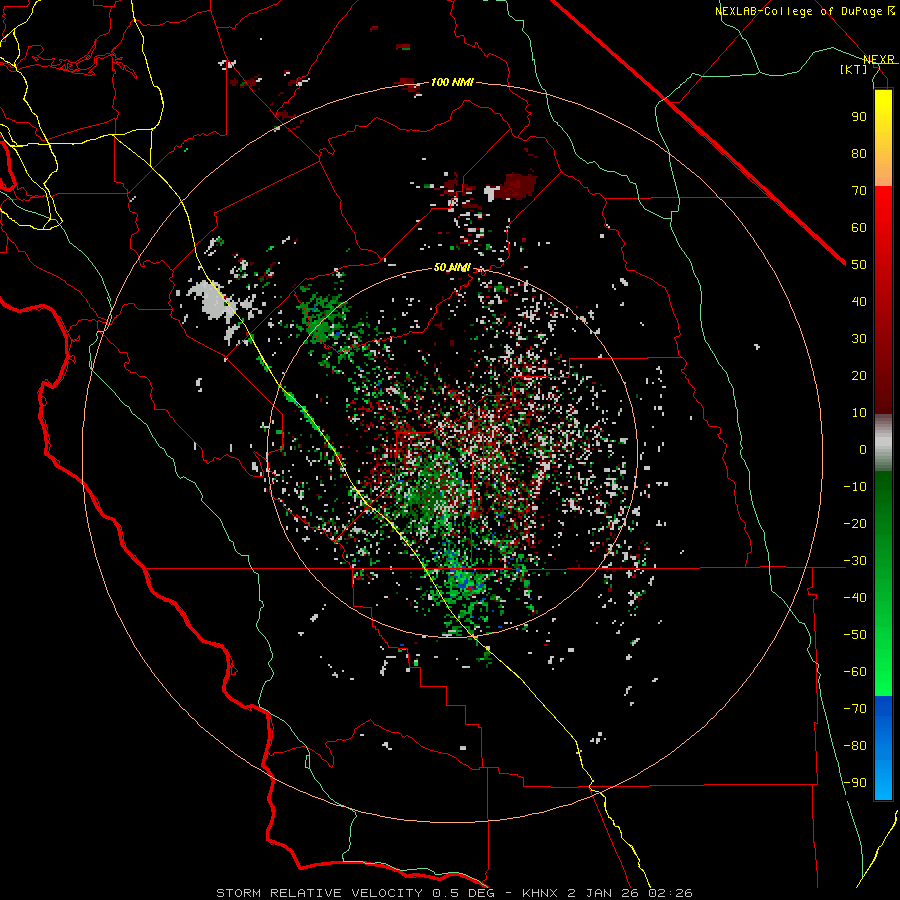The image size is (900, 900).
Task: Click the 20 value on the velocity scale
Action: [x=859, y=376]
